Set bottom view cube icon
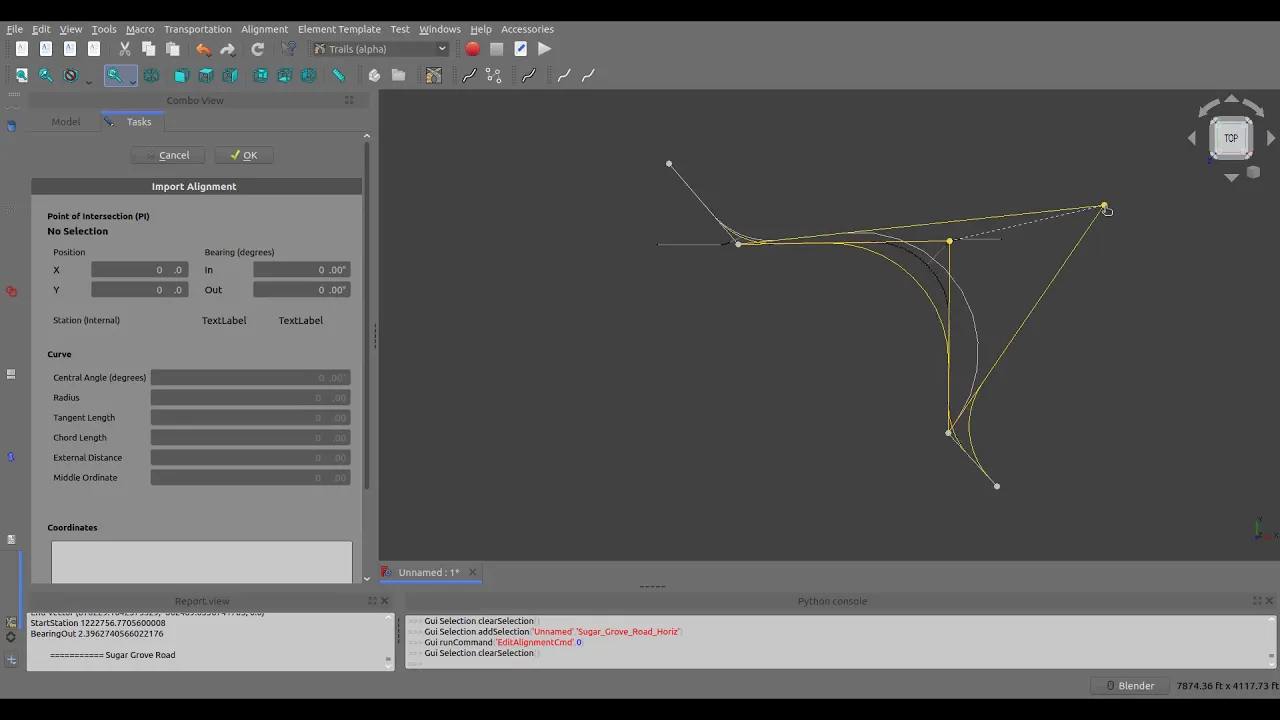 [x=284, y=75]
